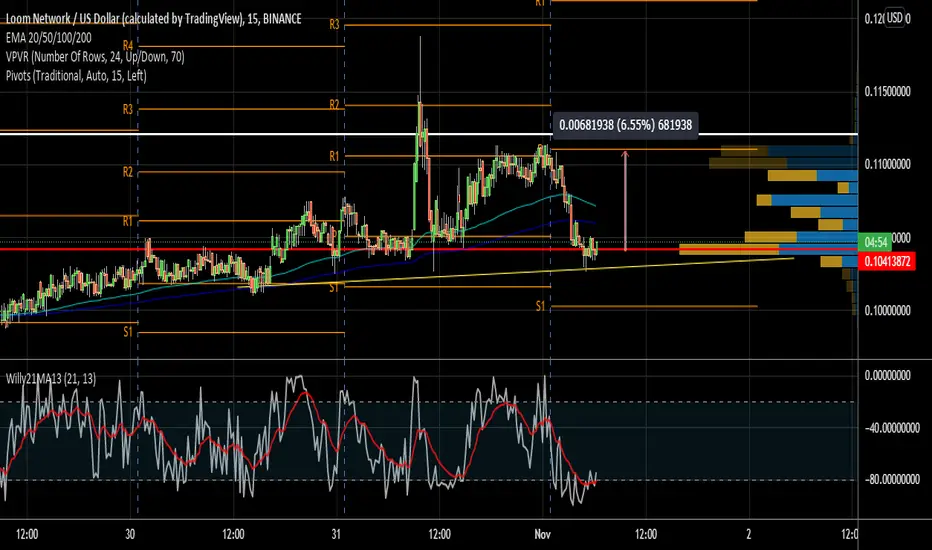Click the 0.00000000 oscillator axis label
This screenshot has width=932, height=550.
pos(887,376)
